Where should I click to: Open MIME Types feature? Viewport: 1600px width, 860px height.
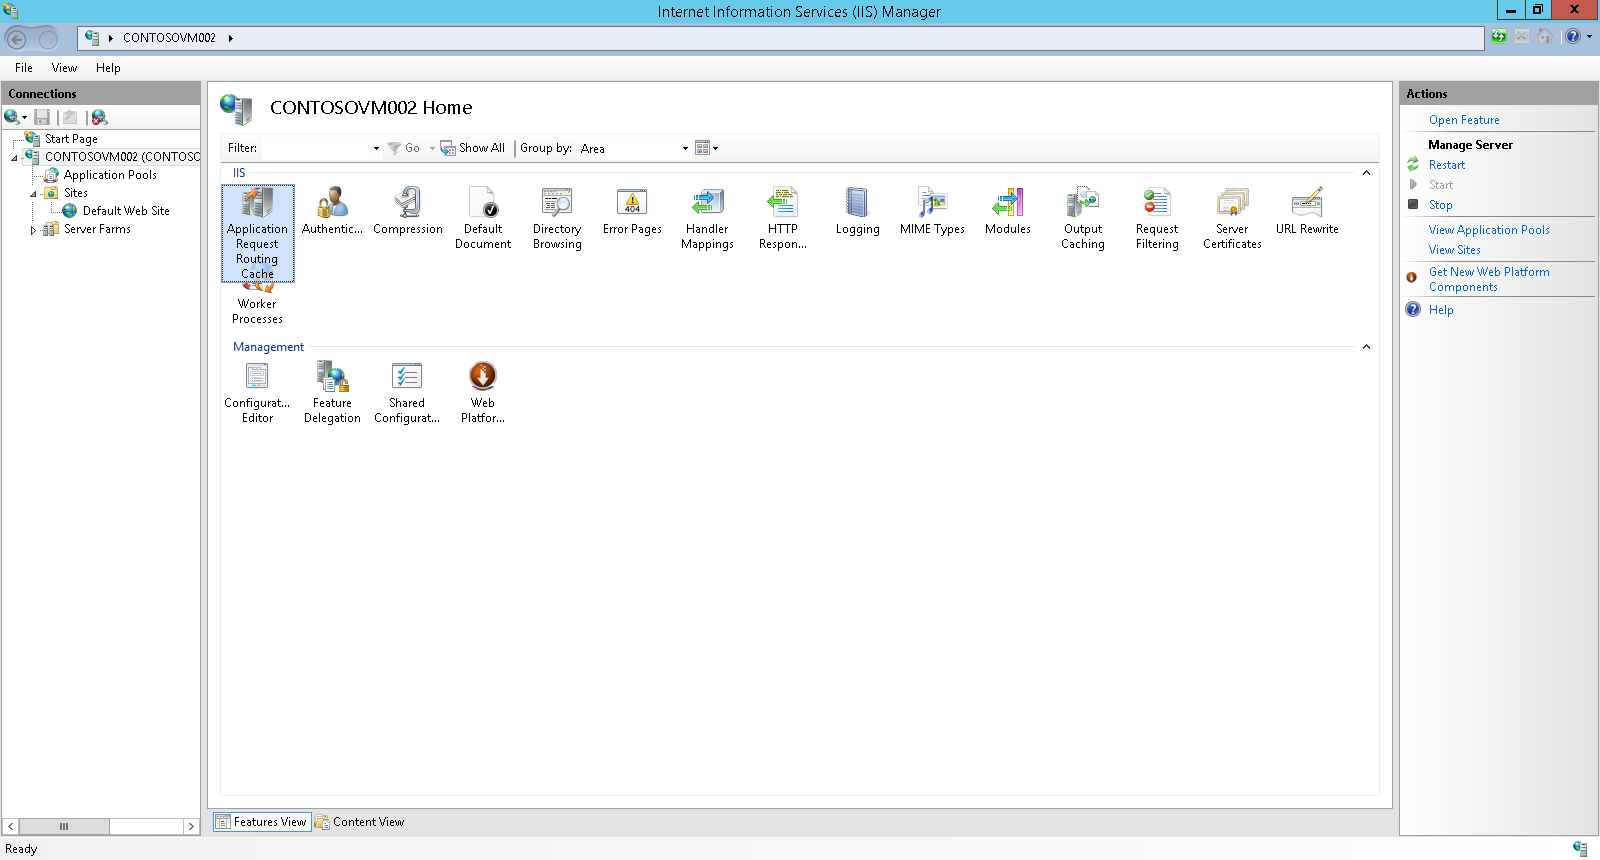pyautogui.click(x=932, y=212)
